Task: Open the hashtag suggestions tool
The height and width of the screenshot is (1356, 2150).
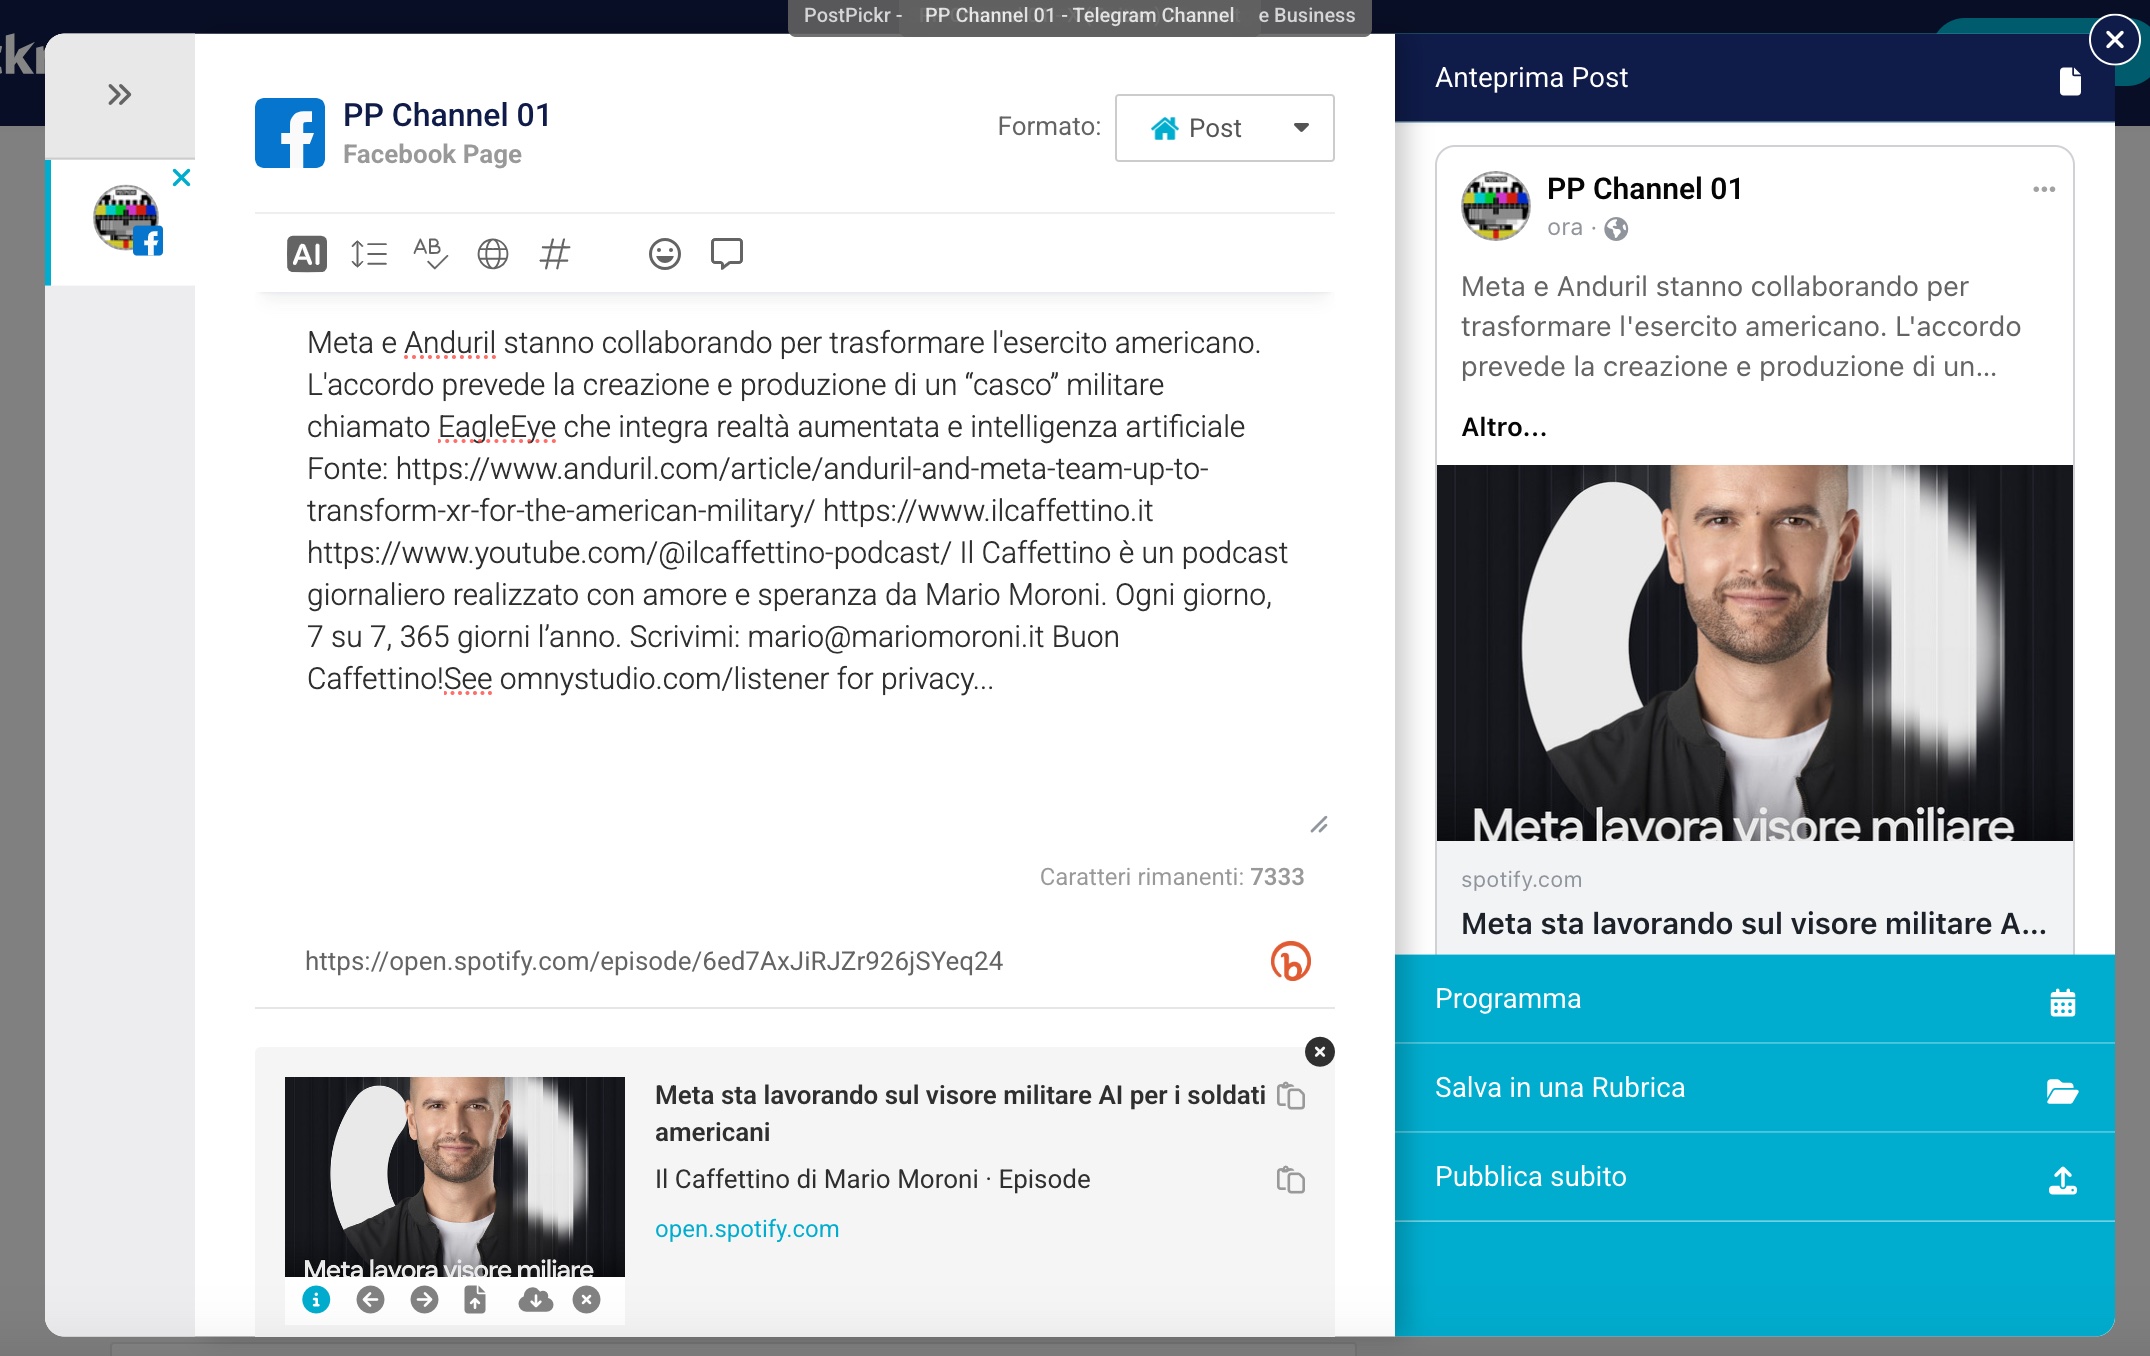Action: coord(554,254)
